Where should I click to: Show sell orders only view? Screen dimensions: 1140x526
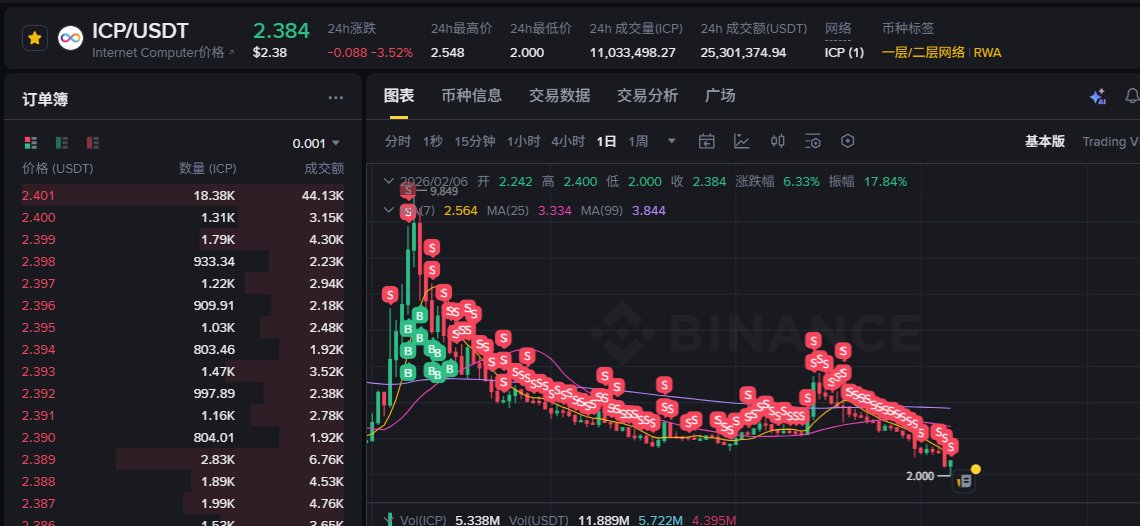pyautogui.click(x=93, y=143)
